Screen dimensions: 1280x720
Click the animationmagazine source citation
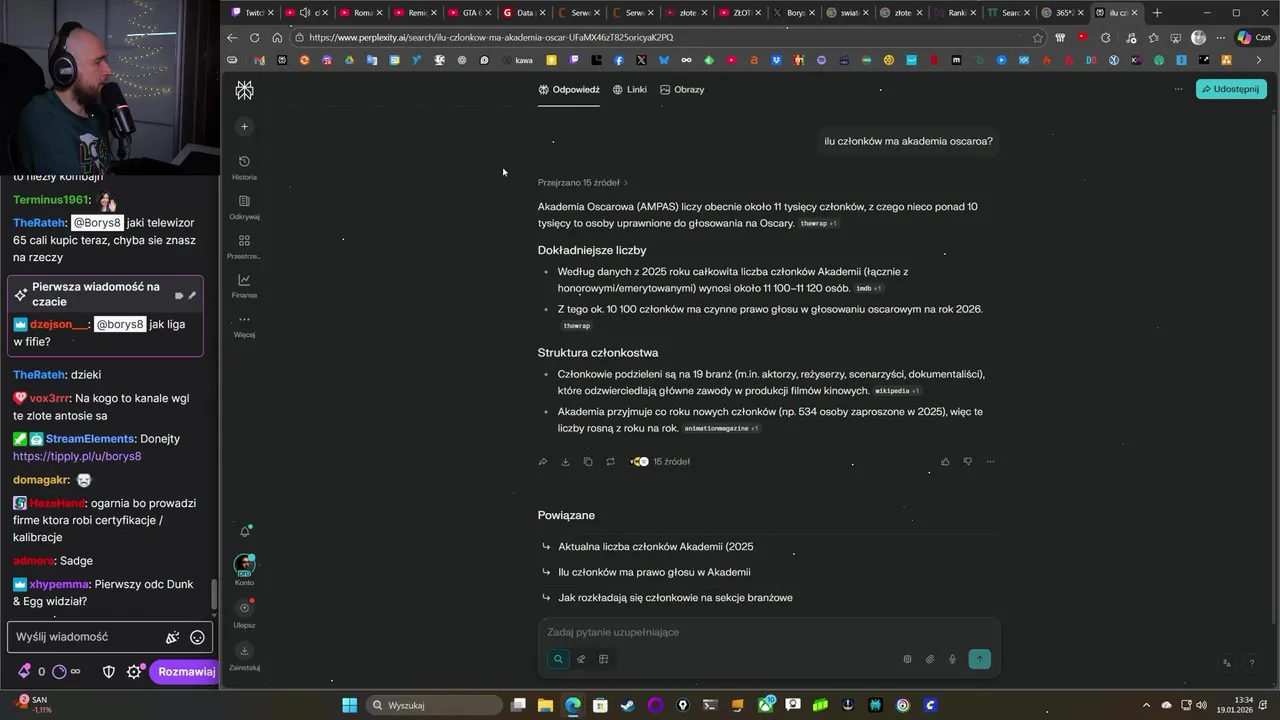(722, 428)
